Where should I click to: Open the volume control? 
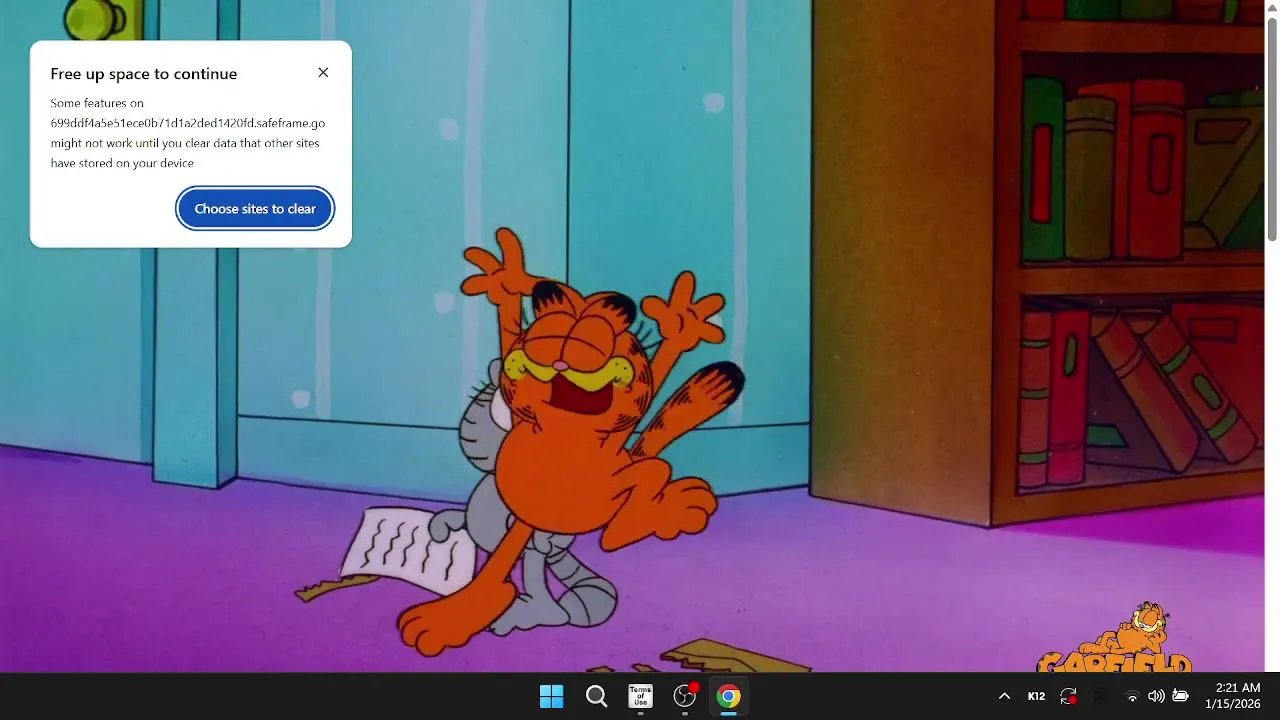click(1156, 696)
